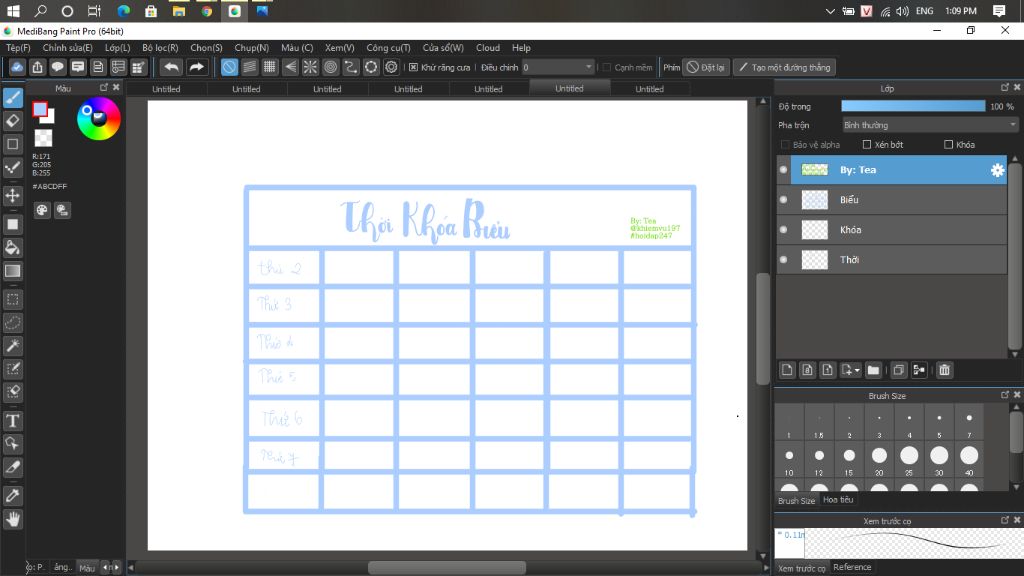The width and height of the screenshot is (1024, 576).
Task: Open the Lớp(L) menu
Action: pyautogui.click(x=118, y=48)
